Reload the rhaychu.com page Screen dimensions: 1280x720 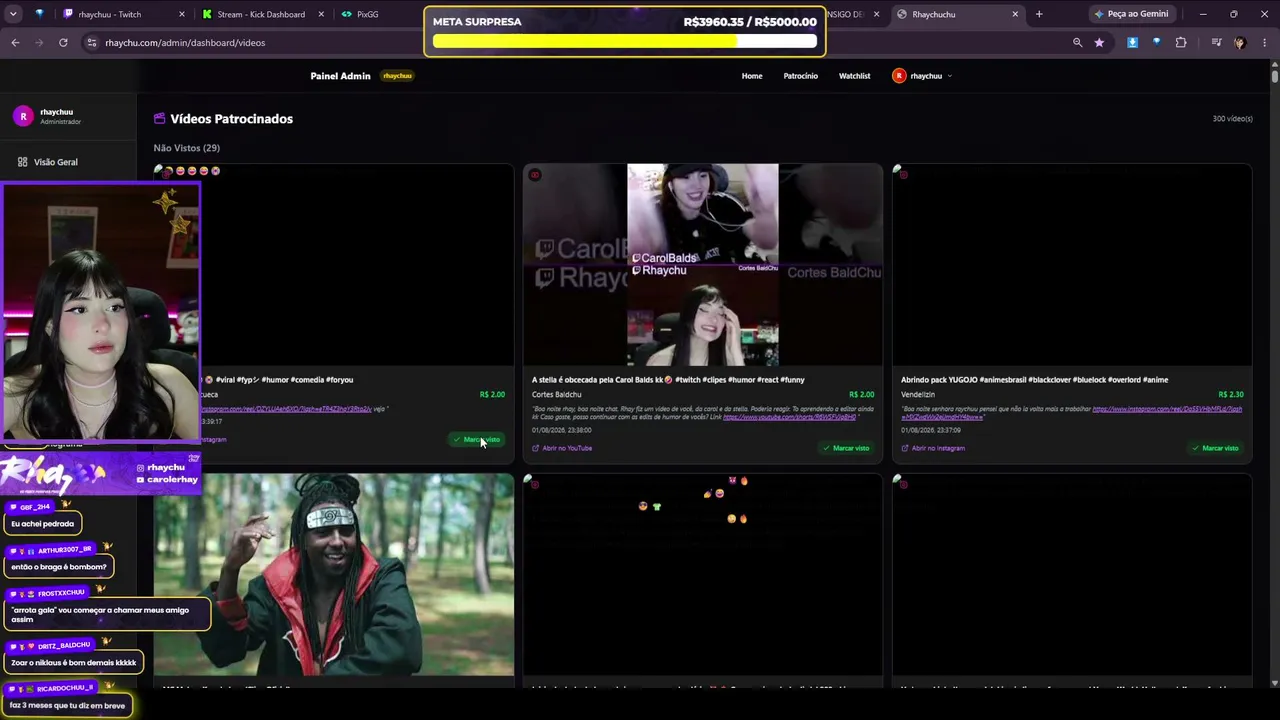pyautogui.click(x=63, y=43)
